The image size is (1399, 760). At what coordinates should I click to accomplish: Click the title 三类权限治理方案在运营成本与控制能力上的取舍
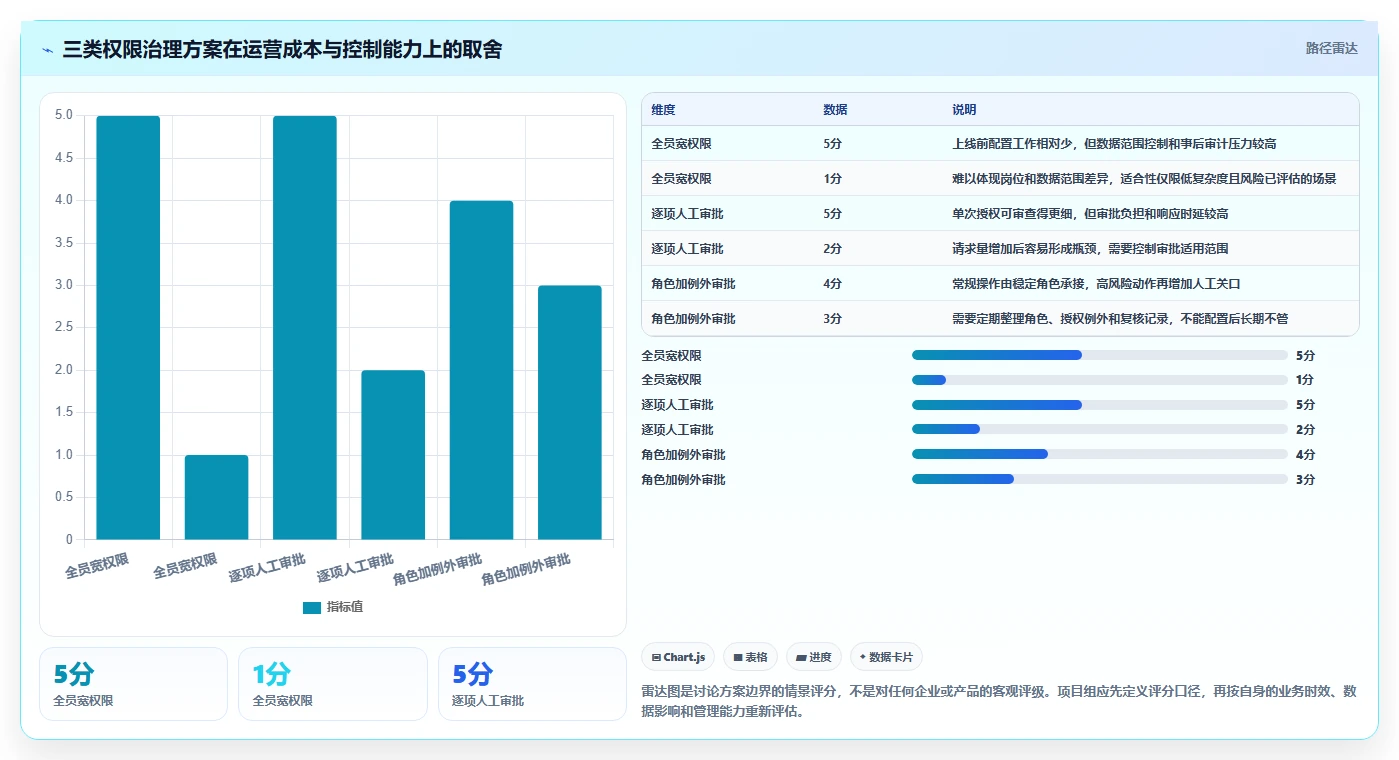tap(282, 49)
